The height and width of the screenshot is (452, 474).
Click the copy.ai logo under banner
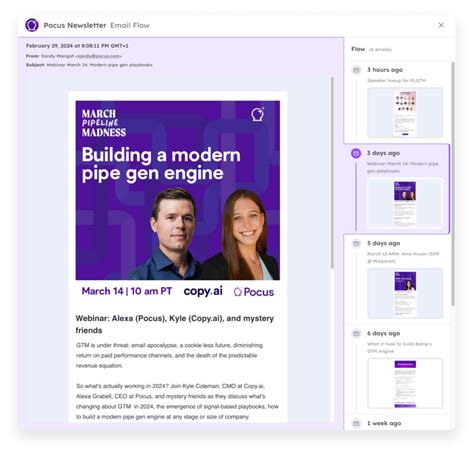(203, 291)
